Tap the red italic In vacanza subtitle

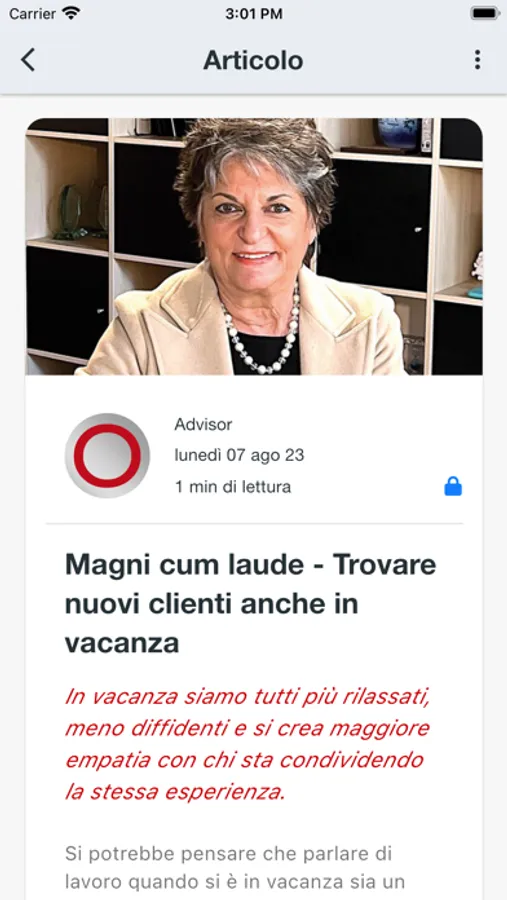(x=247, y=744)
